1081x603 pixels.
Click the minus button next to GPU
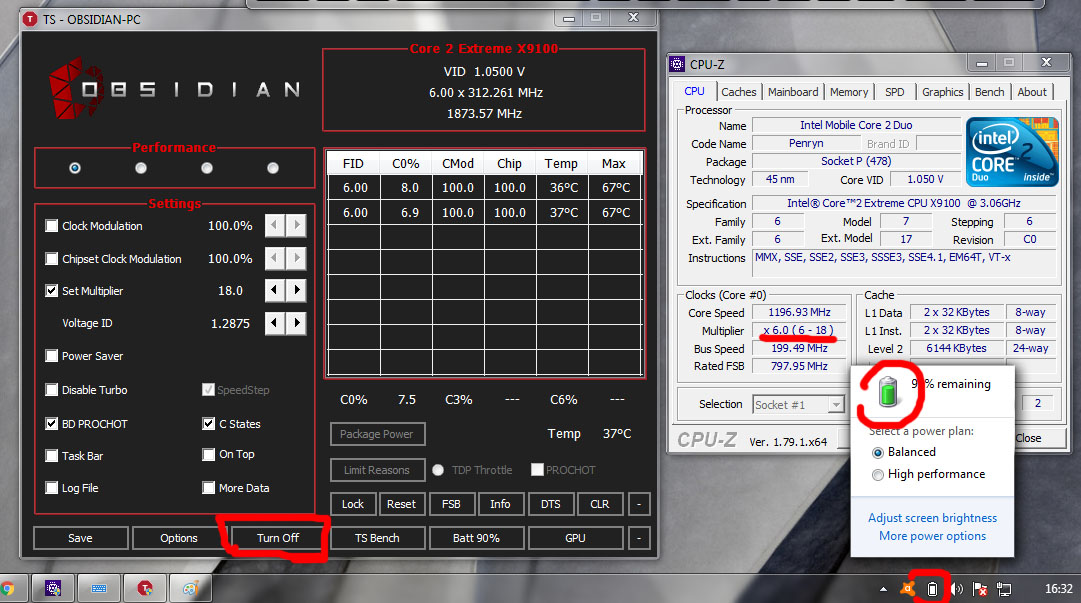click(639, 538)
